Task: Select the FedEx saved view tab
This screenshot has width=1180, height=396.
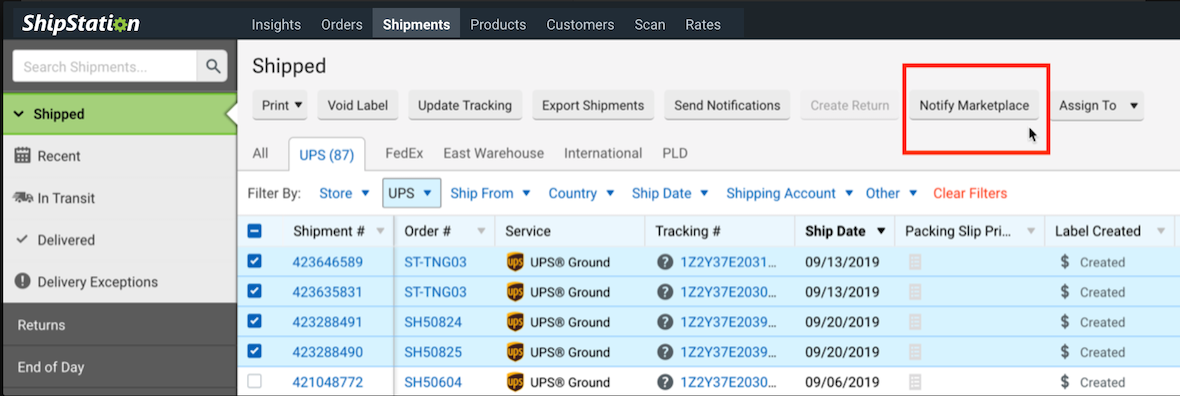Action: click(404, 153)
